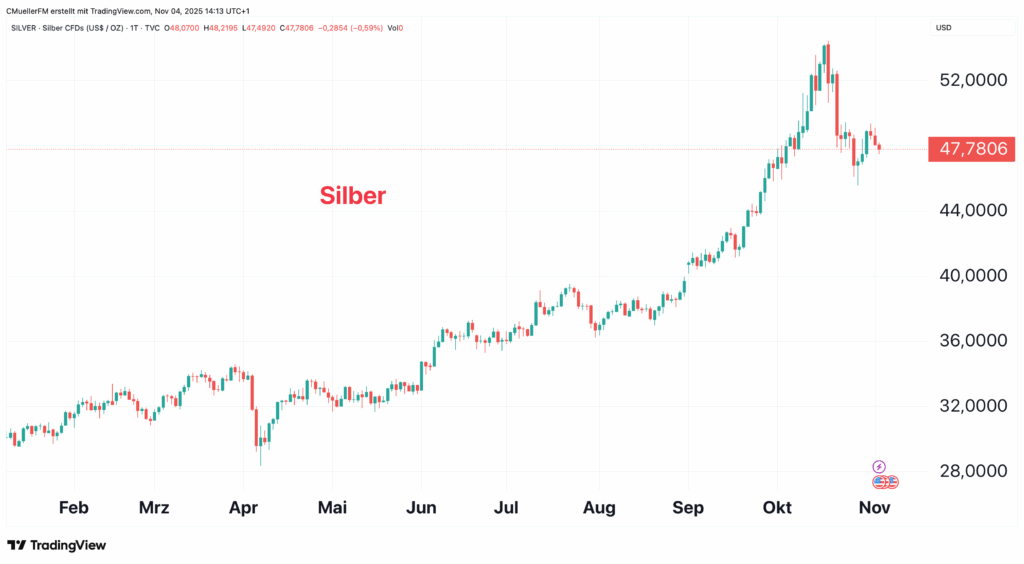
Task: Click the red 47,7806 current price label
Action: (x=970, y=150)
